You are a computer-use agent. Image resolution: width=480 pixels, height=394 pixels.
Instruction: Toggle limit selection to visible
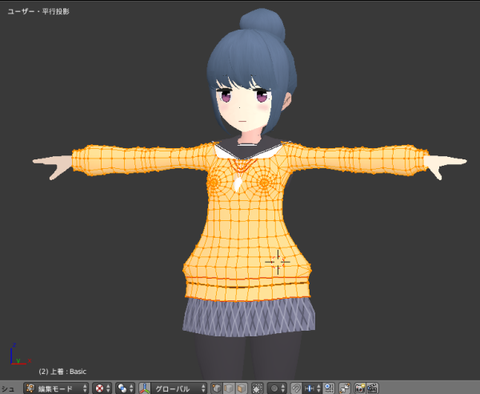tap(257, 388)
